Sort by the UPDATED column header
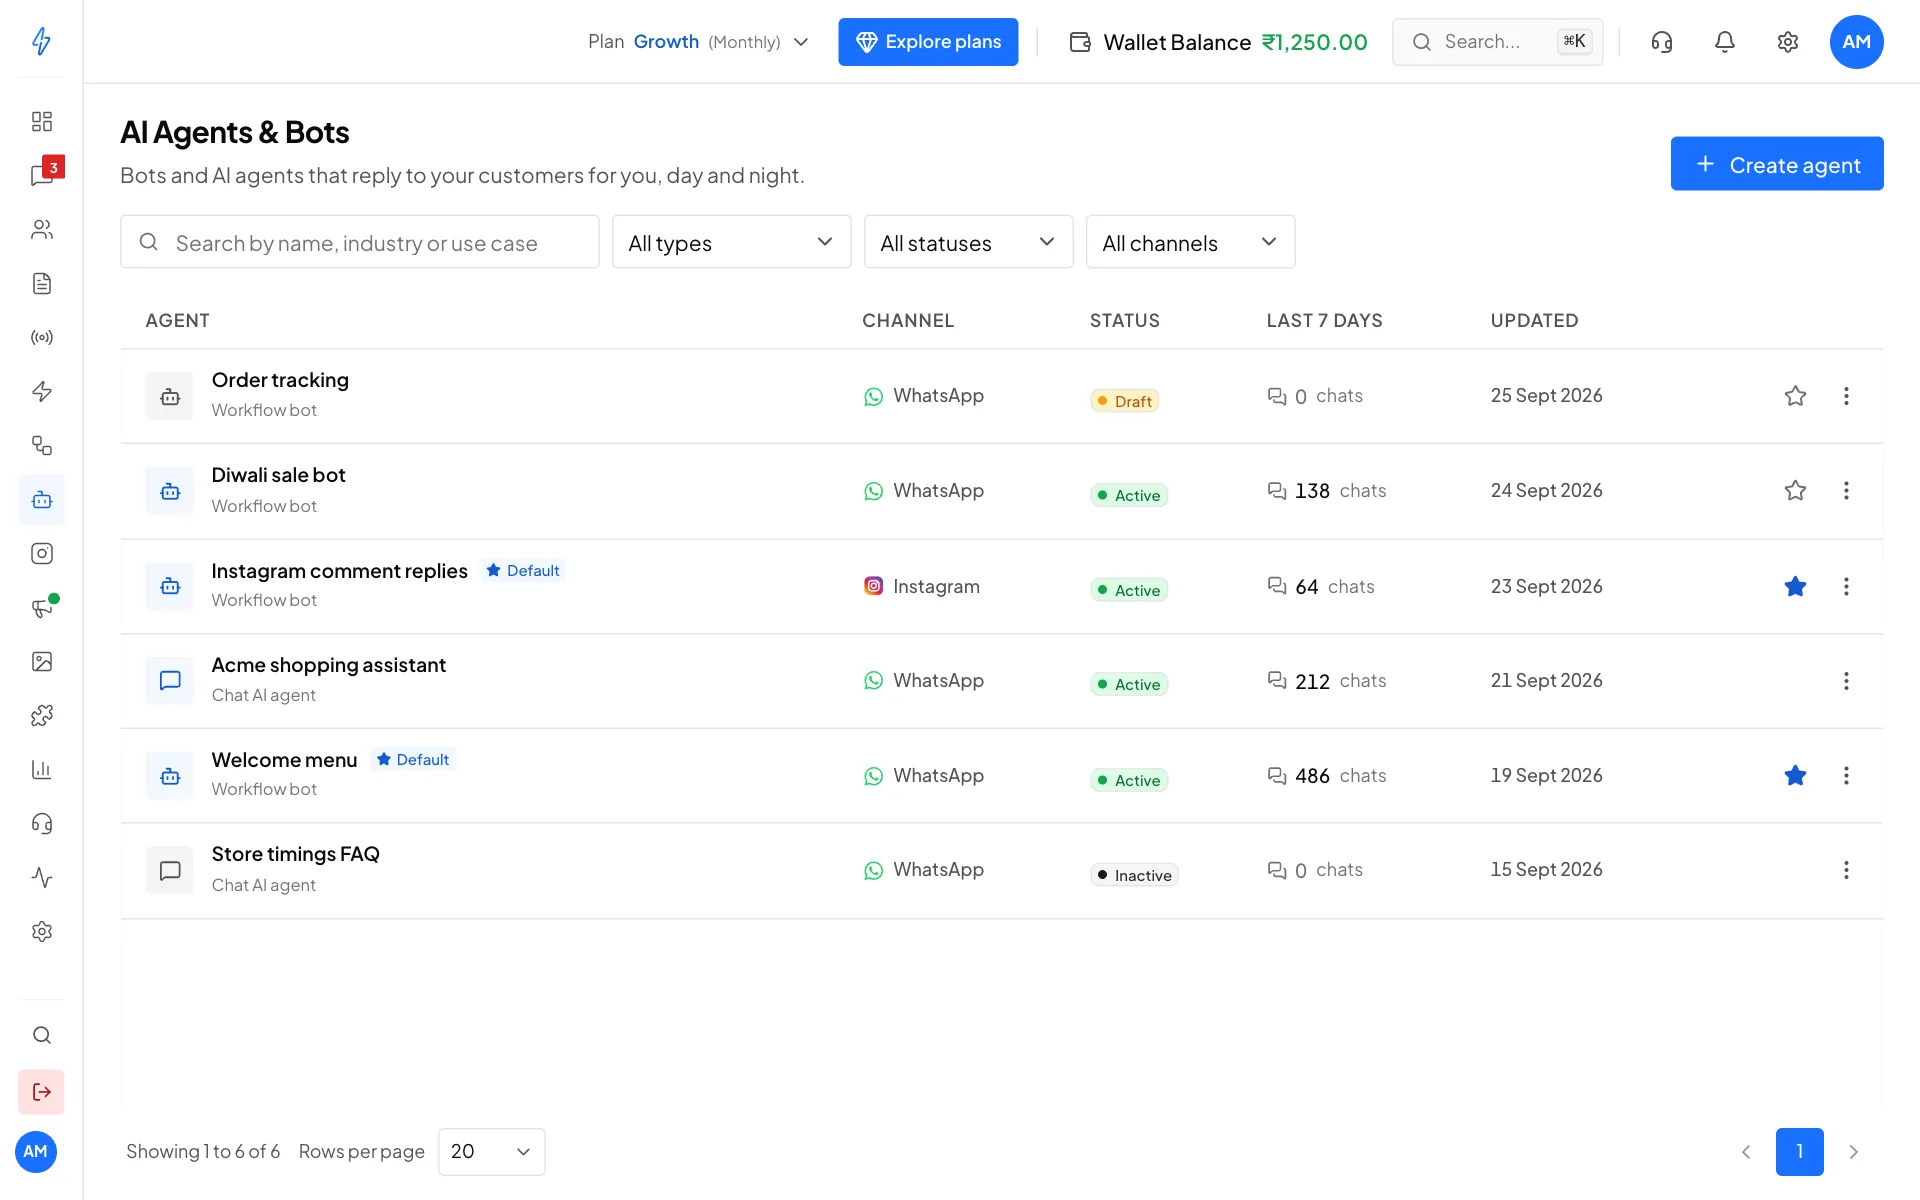Viewport: 1920px width, 1200px height. 1534,320
